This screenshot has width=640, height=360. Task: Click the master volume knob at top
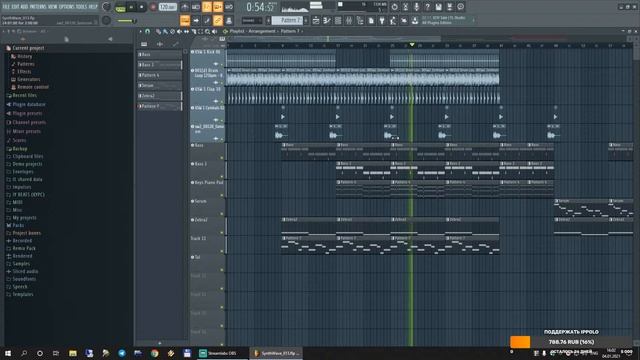107,7
